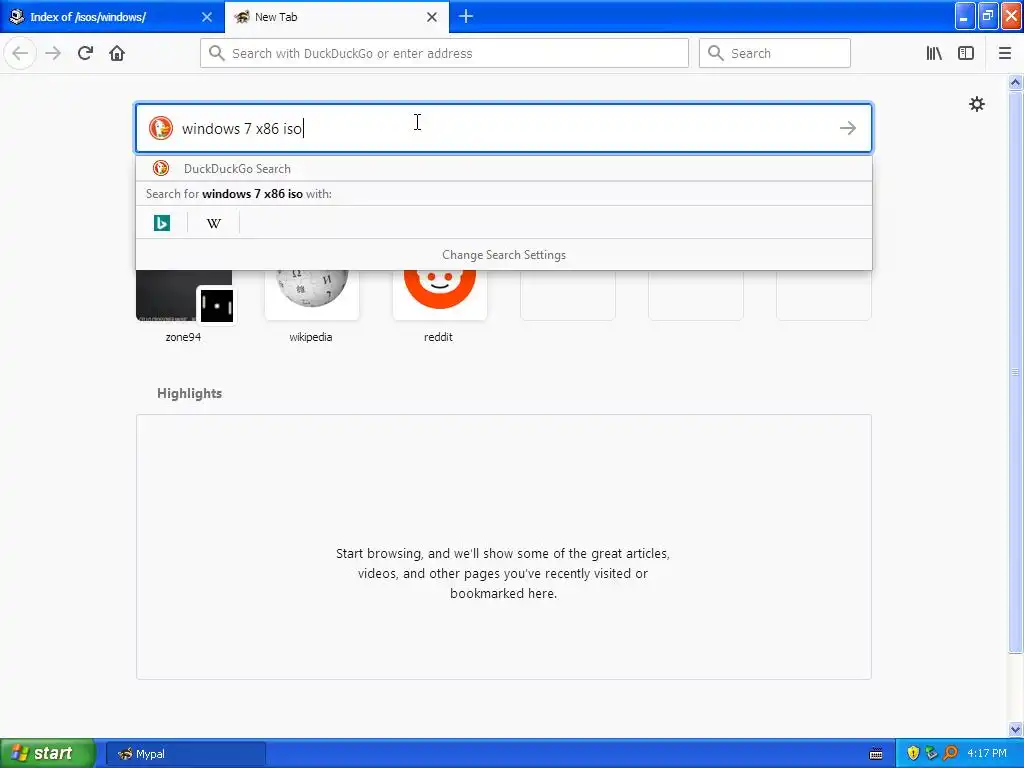The height and width of the screenshot is (768, 1024).
Task: Go back with the back arrow button
Action: pyautogui.click(x=20, y=53)
